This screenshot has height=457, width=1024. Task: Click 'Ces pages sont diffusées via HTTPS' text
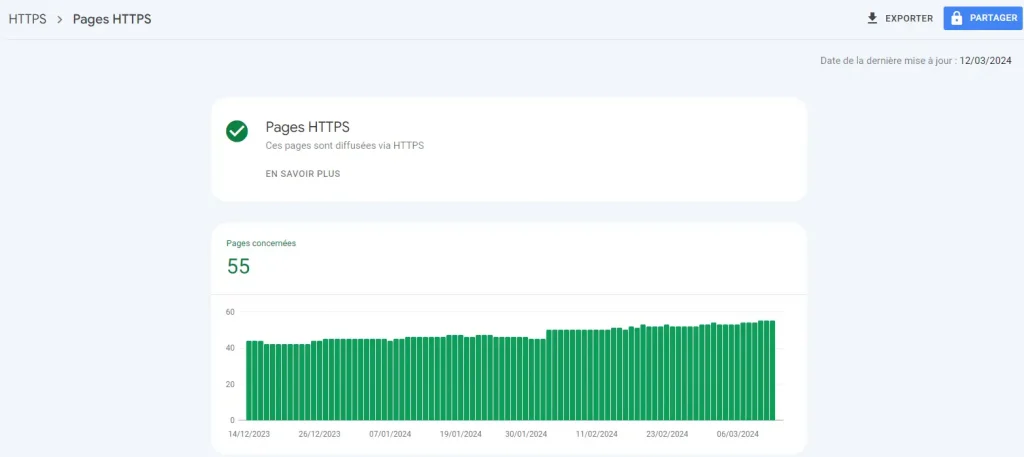coord(345,146)
